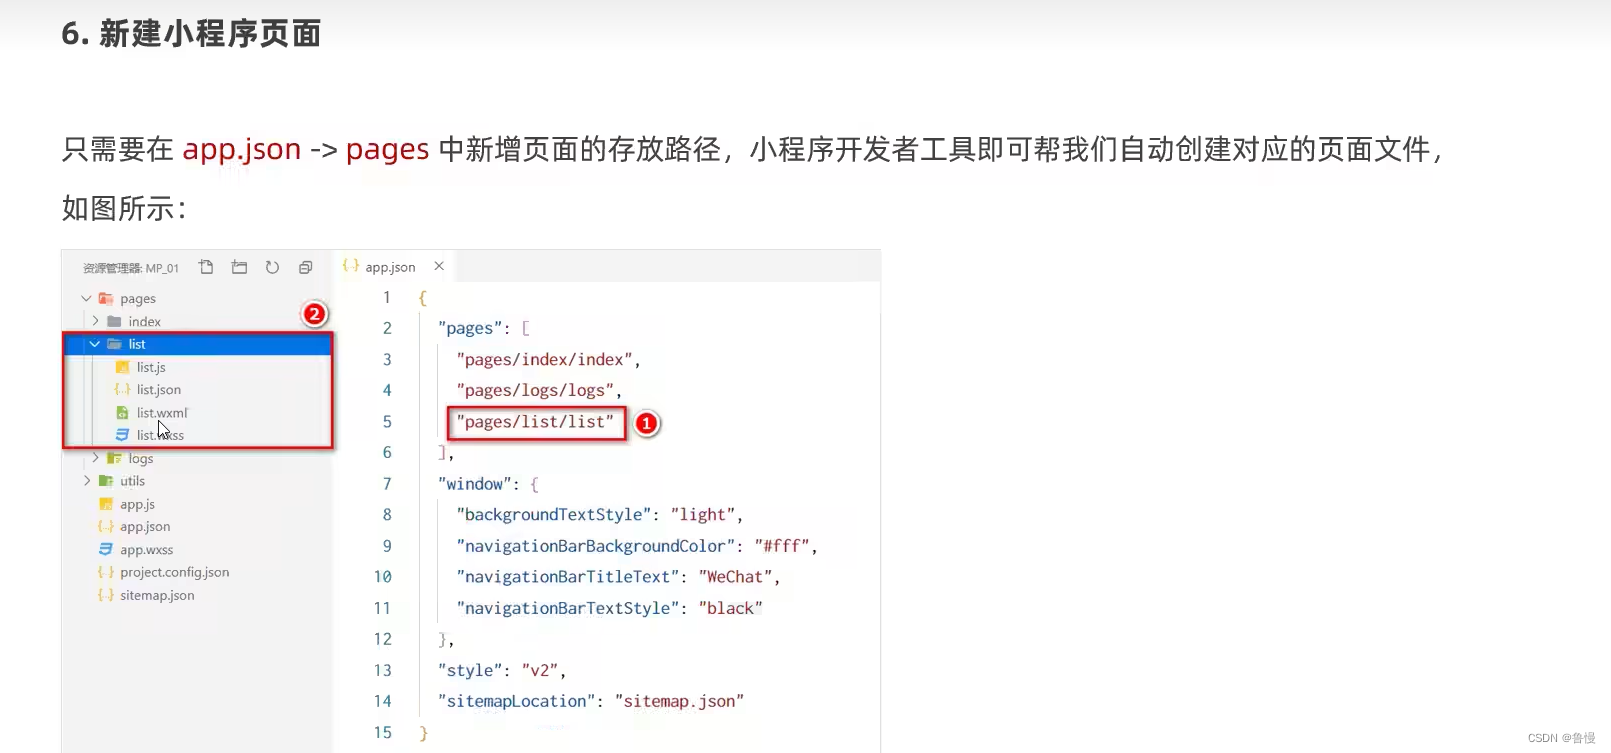Click line number 10 in gutter
The image size is (1611, 753).
tap(383, 577)
